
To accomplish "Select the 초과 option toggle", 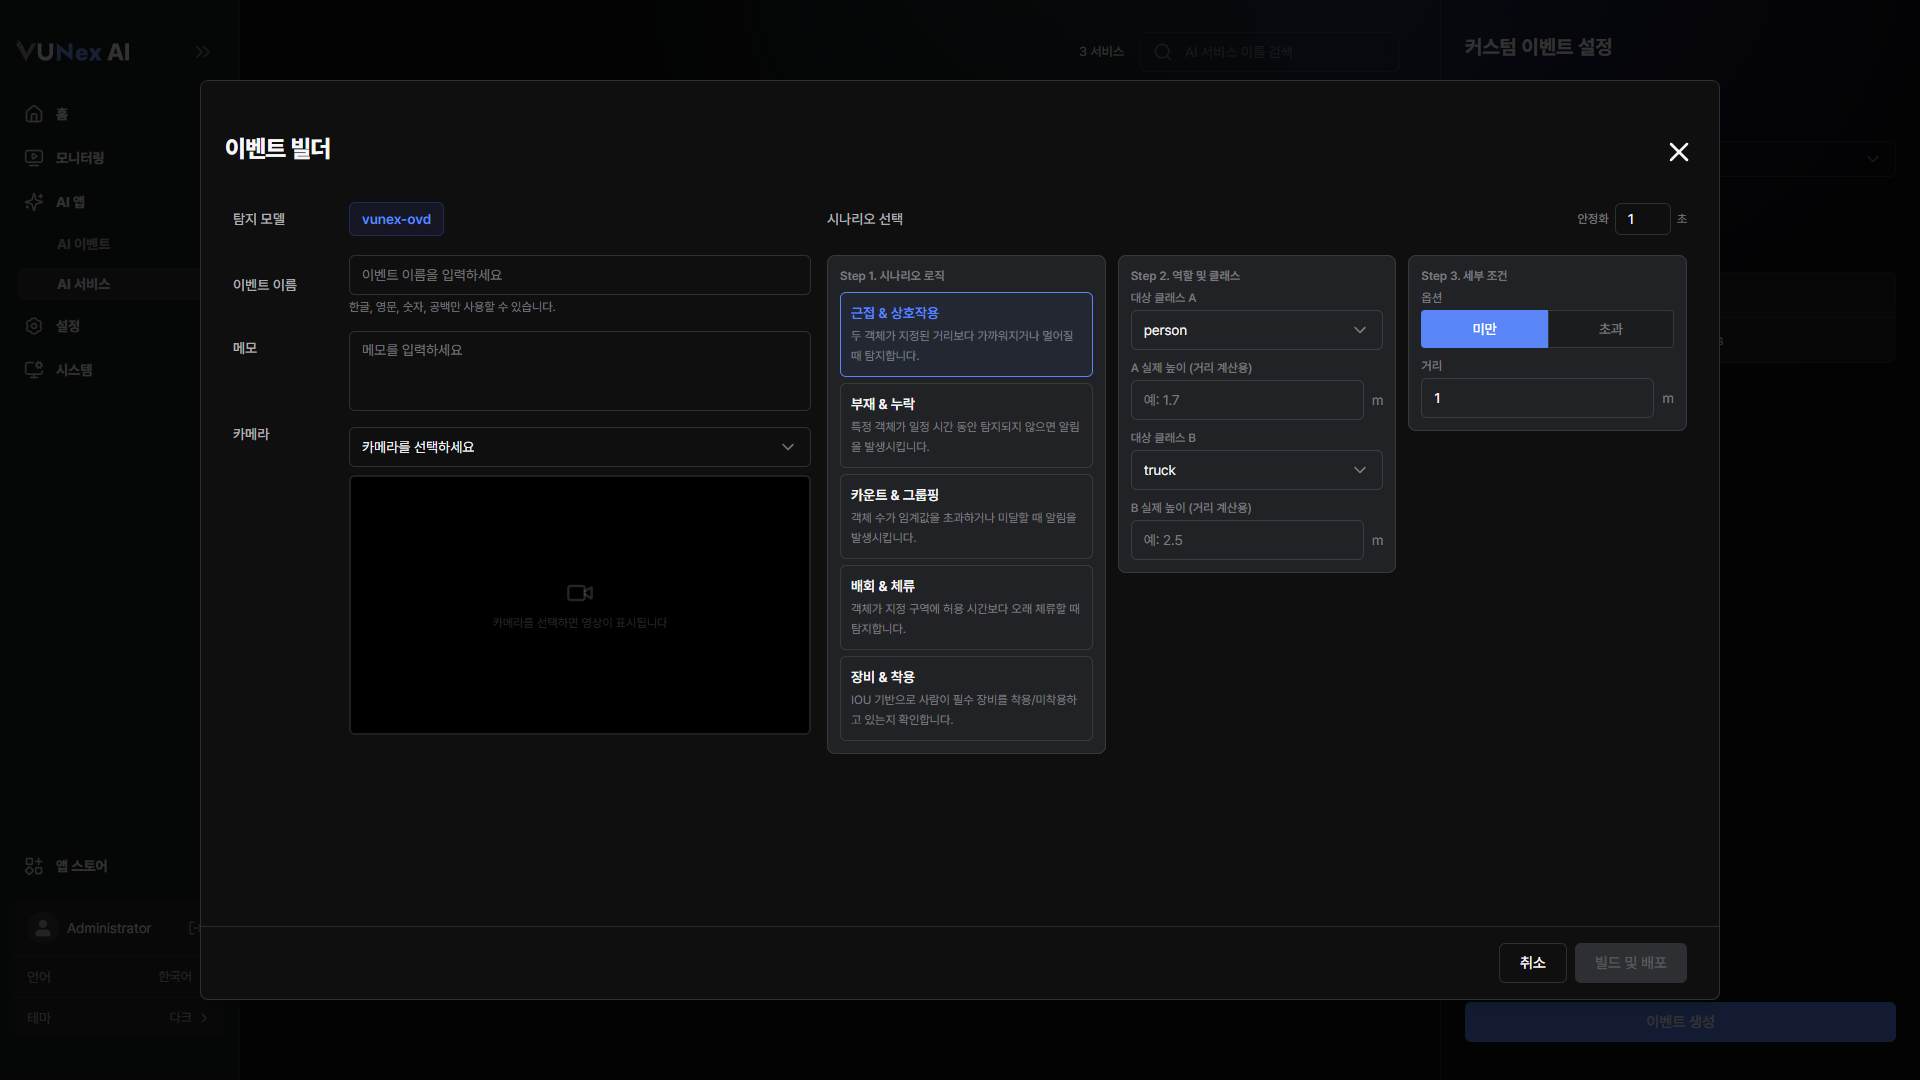I will 1610,329.
